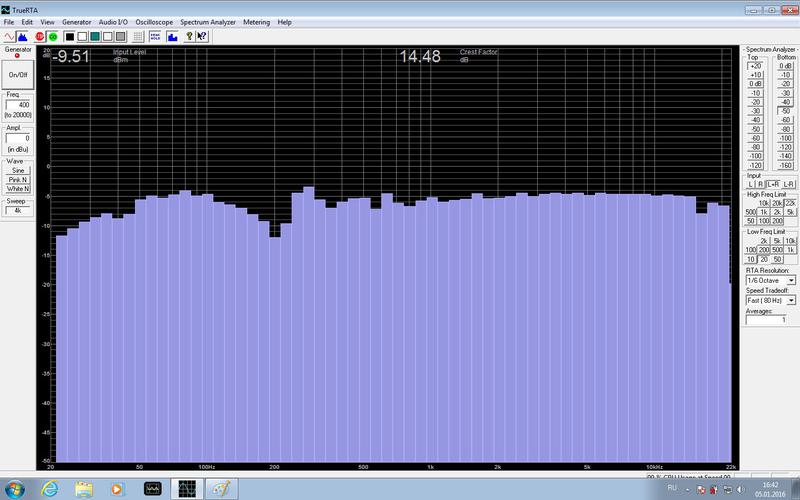Set Bottom level to -100
Viewport: 800px width, 500px height.
pyautogui.click(x=786, y=138)
